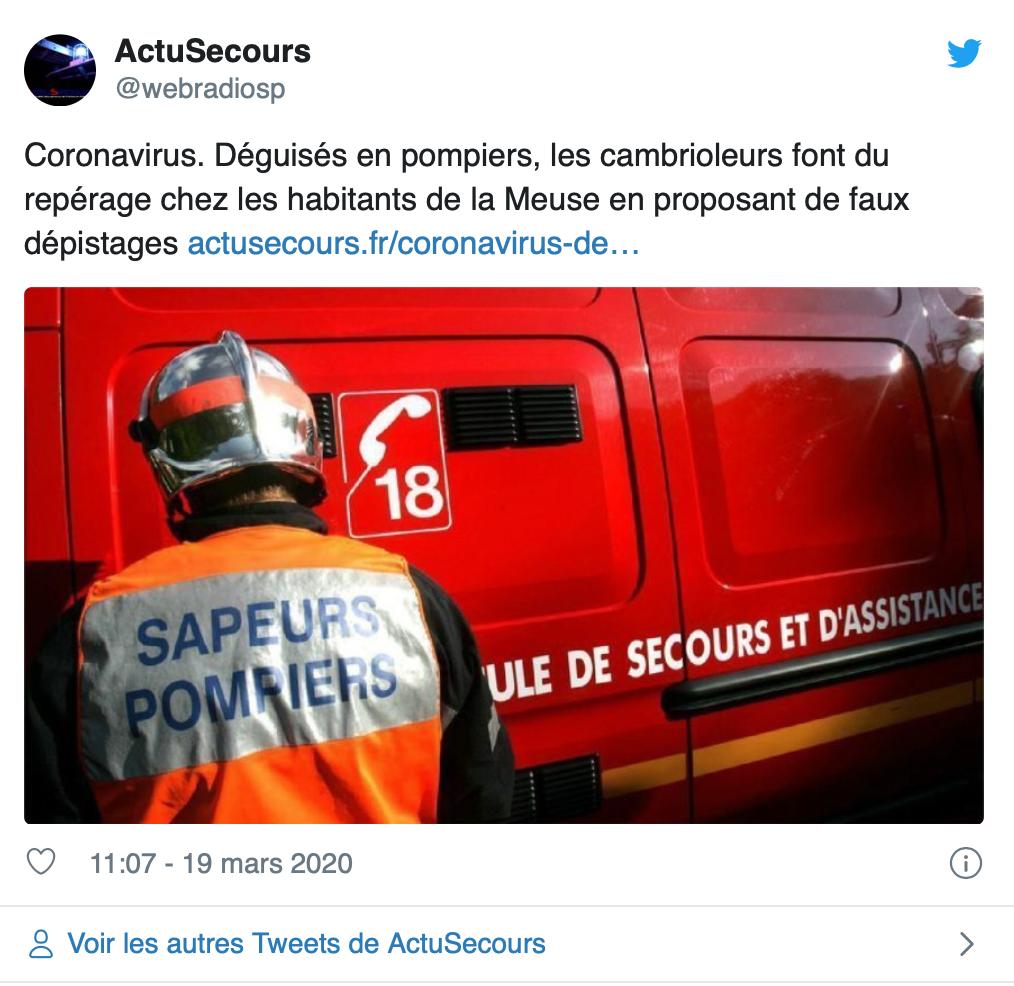The width and height of the screenshot is (1014, 986).
Task: Click the firefighter van photo
Action: pyautogui.click(x=504, y=555)
